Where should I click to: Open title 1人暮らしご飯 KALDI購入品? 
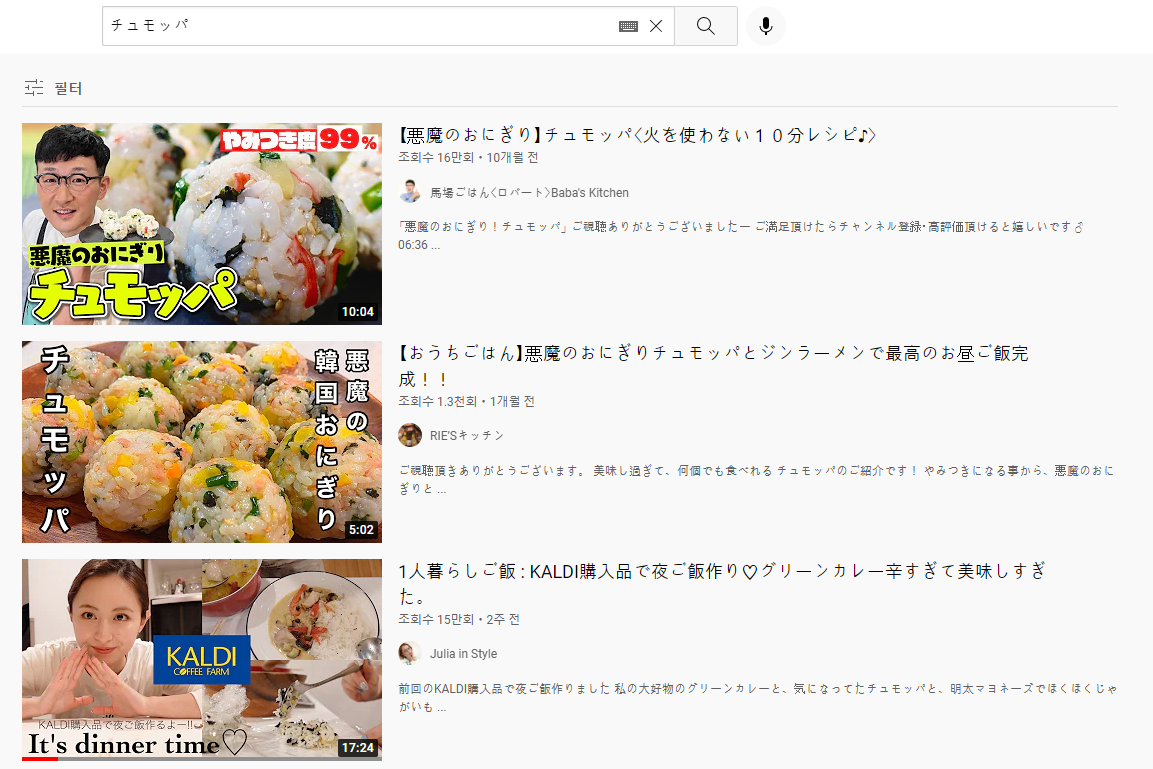click(720, 571)
